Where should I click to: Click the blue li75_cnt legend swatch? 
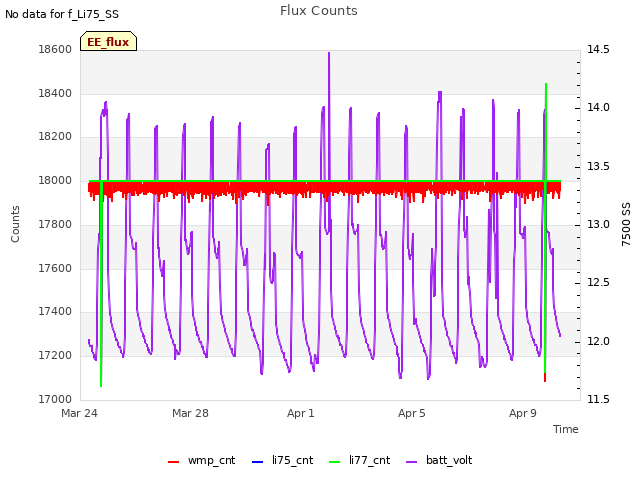click(258, 462)
